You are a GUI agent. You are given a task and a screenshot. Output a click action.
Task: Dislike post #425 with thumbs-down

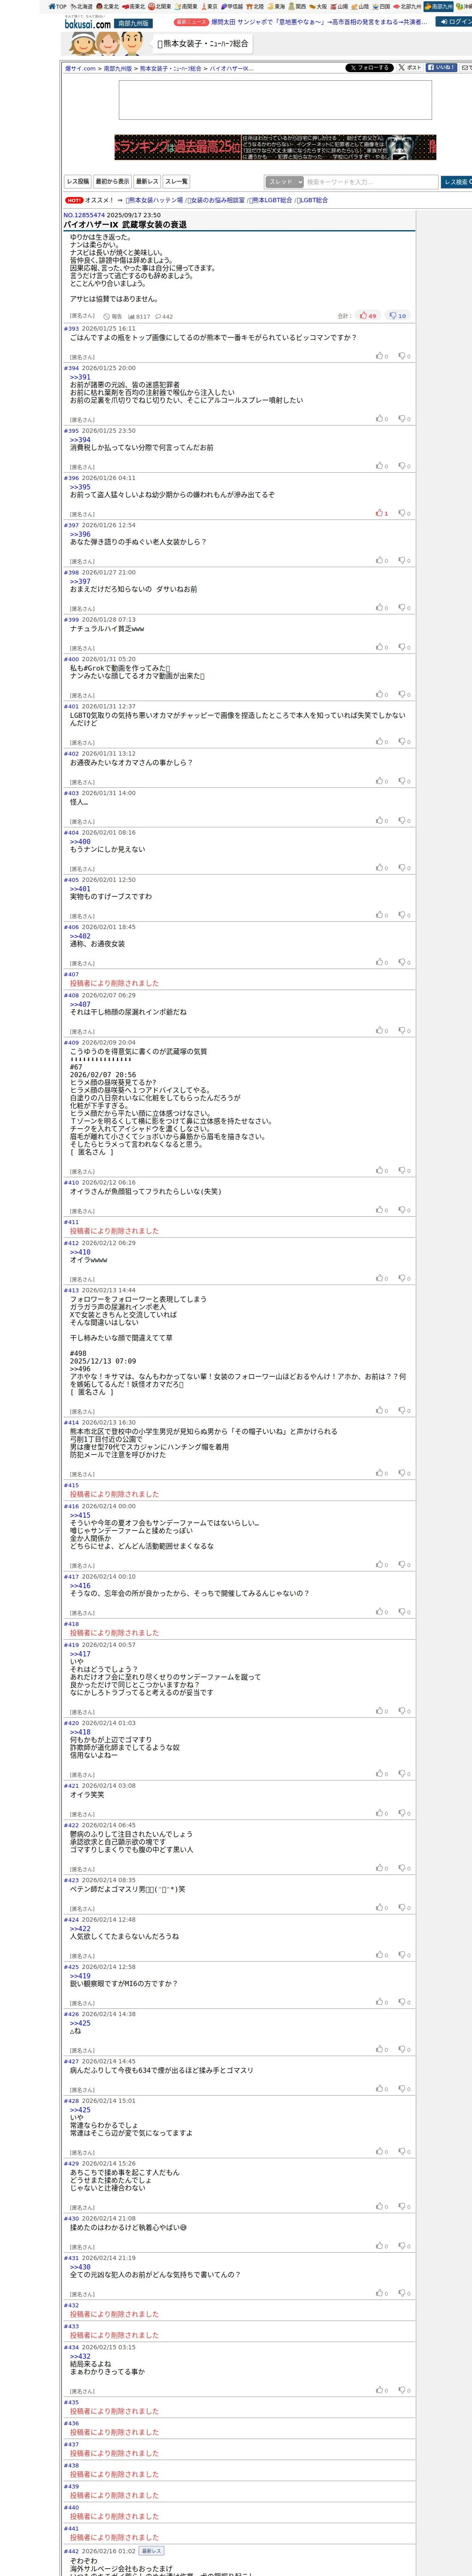(x=404, y=2002)
